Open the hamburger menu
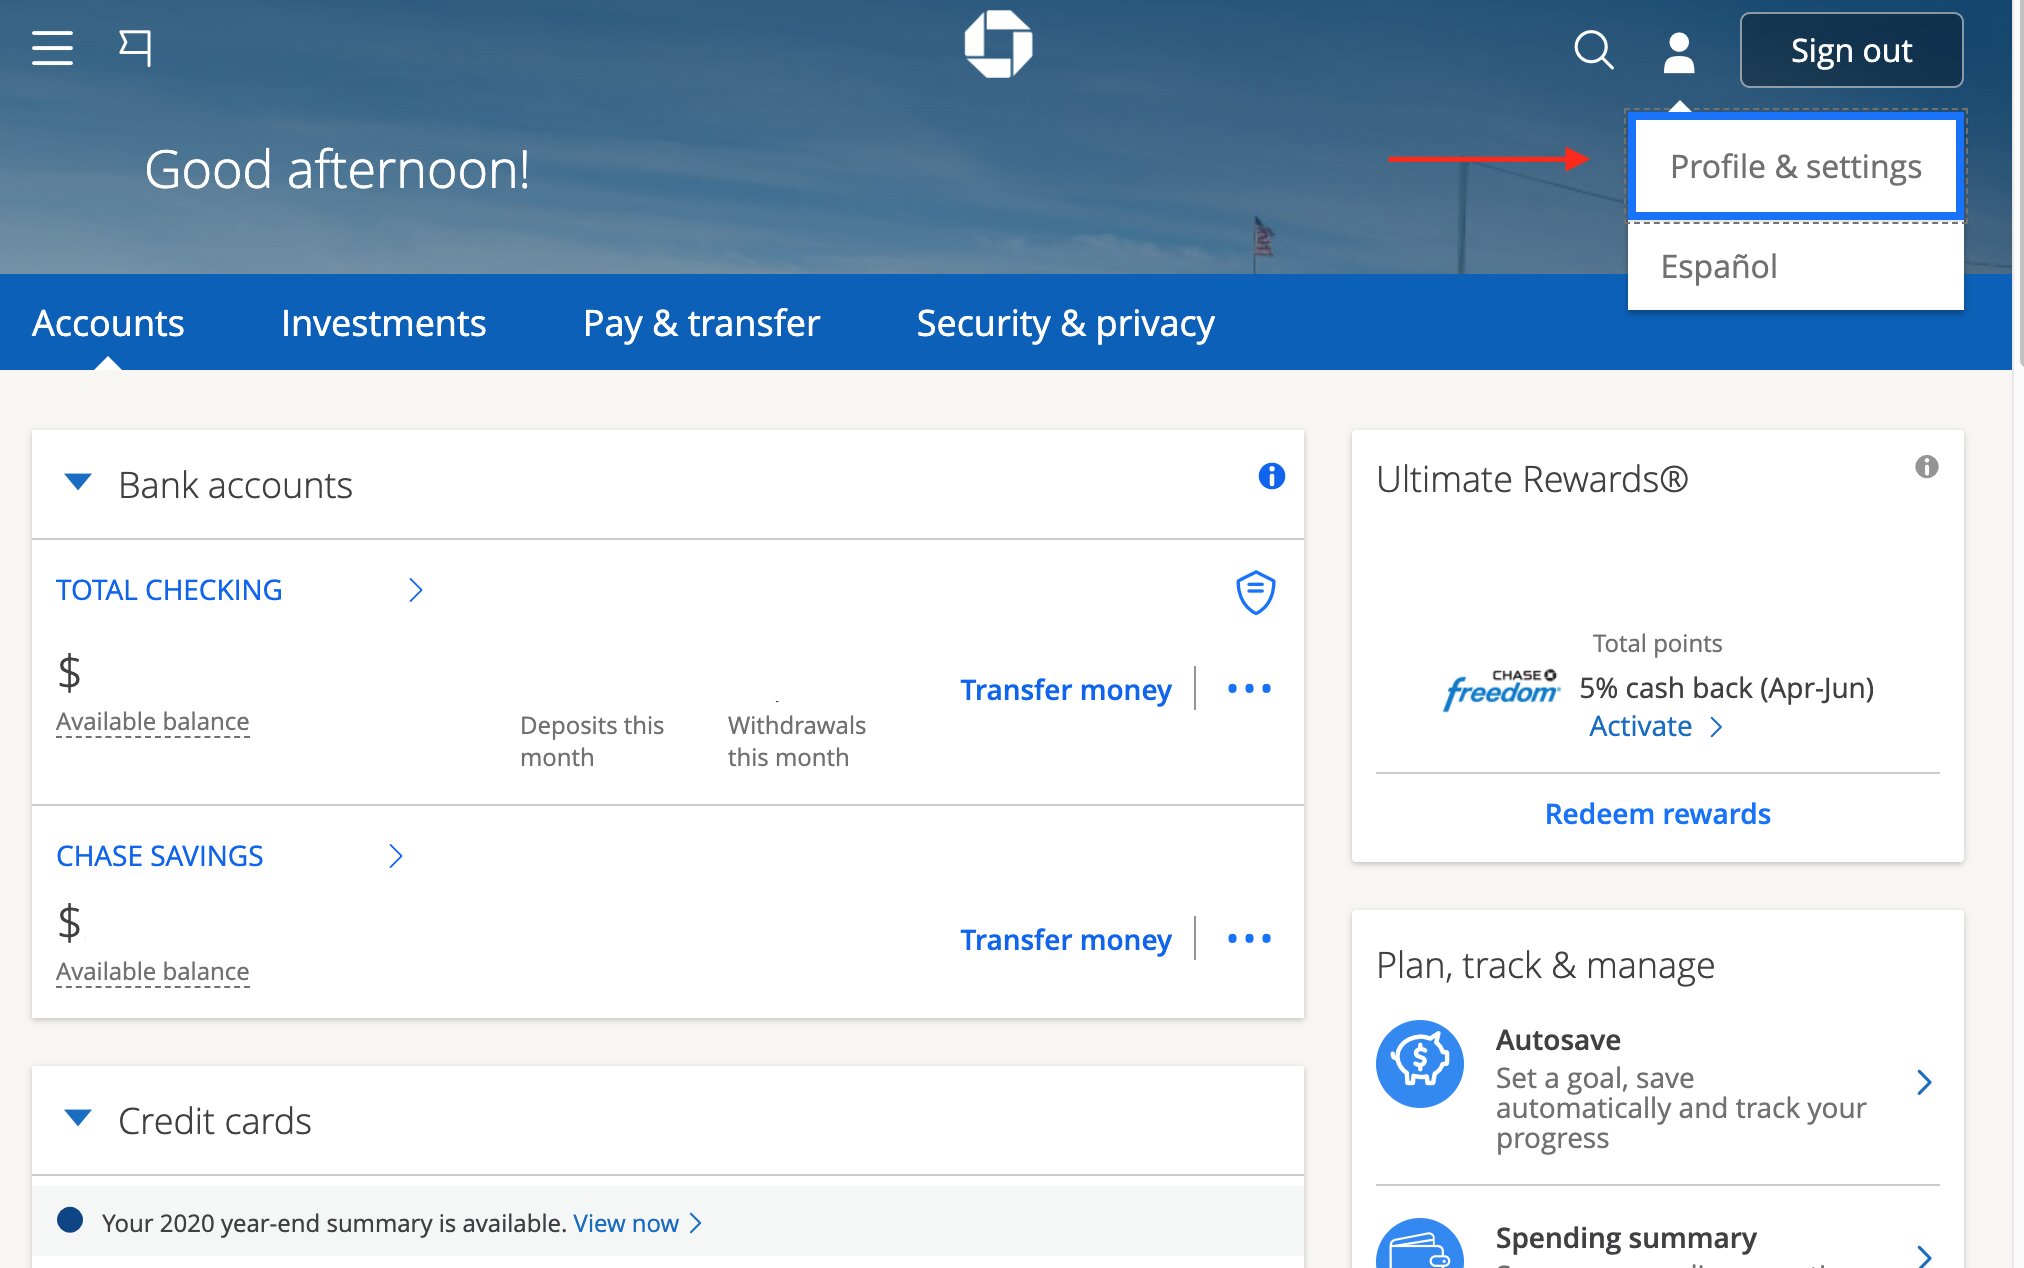The image size is (2024, 1268). pos(52,48)
